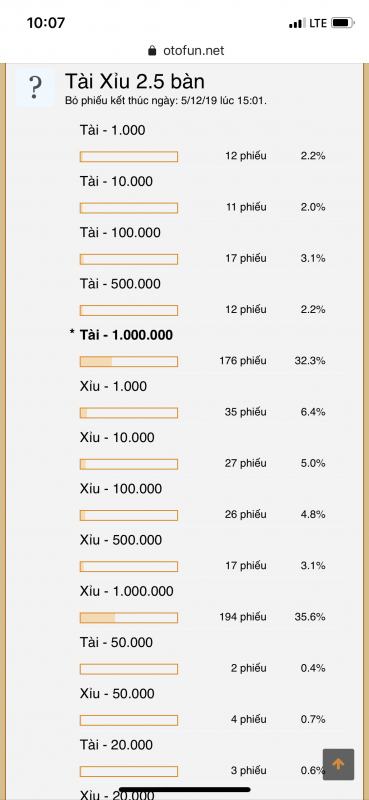Click the 27 phiếu count for Xỉu - 10.000
The height and width of the screenshot is (800, 369).
tap(245, 463)
